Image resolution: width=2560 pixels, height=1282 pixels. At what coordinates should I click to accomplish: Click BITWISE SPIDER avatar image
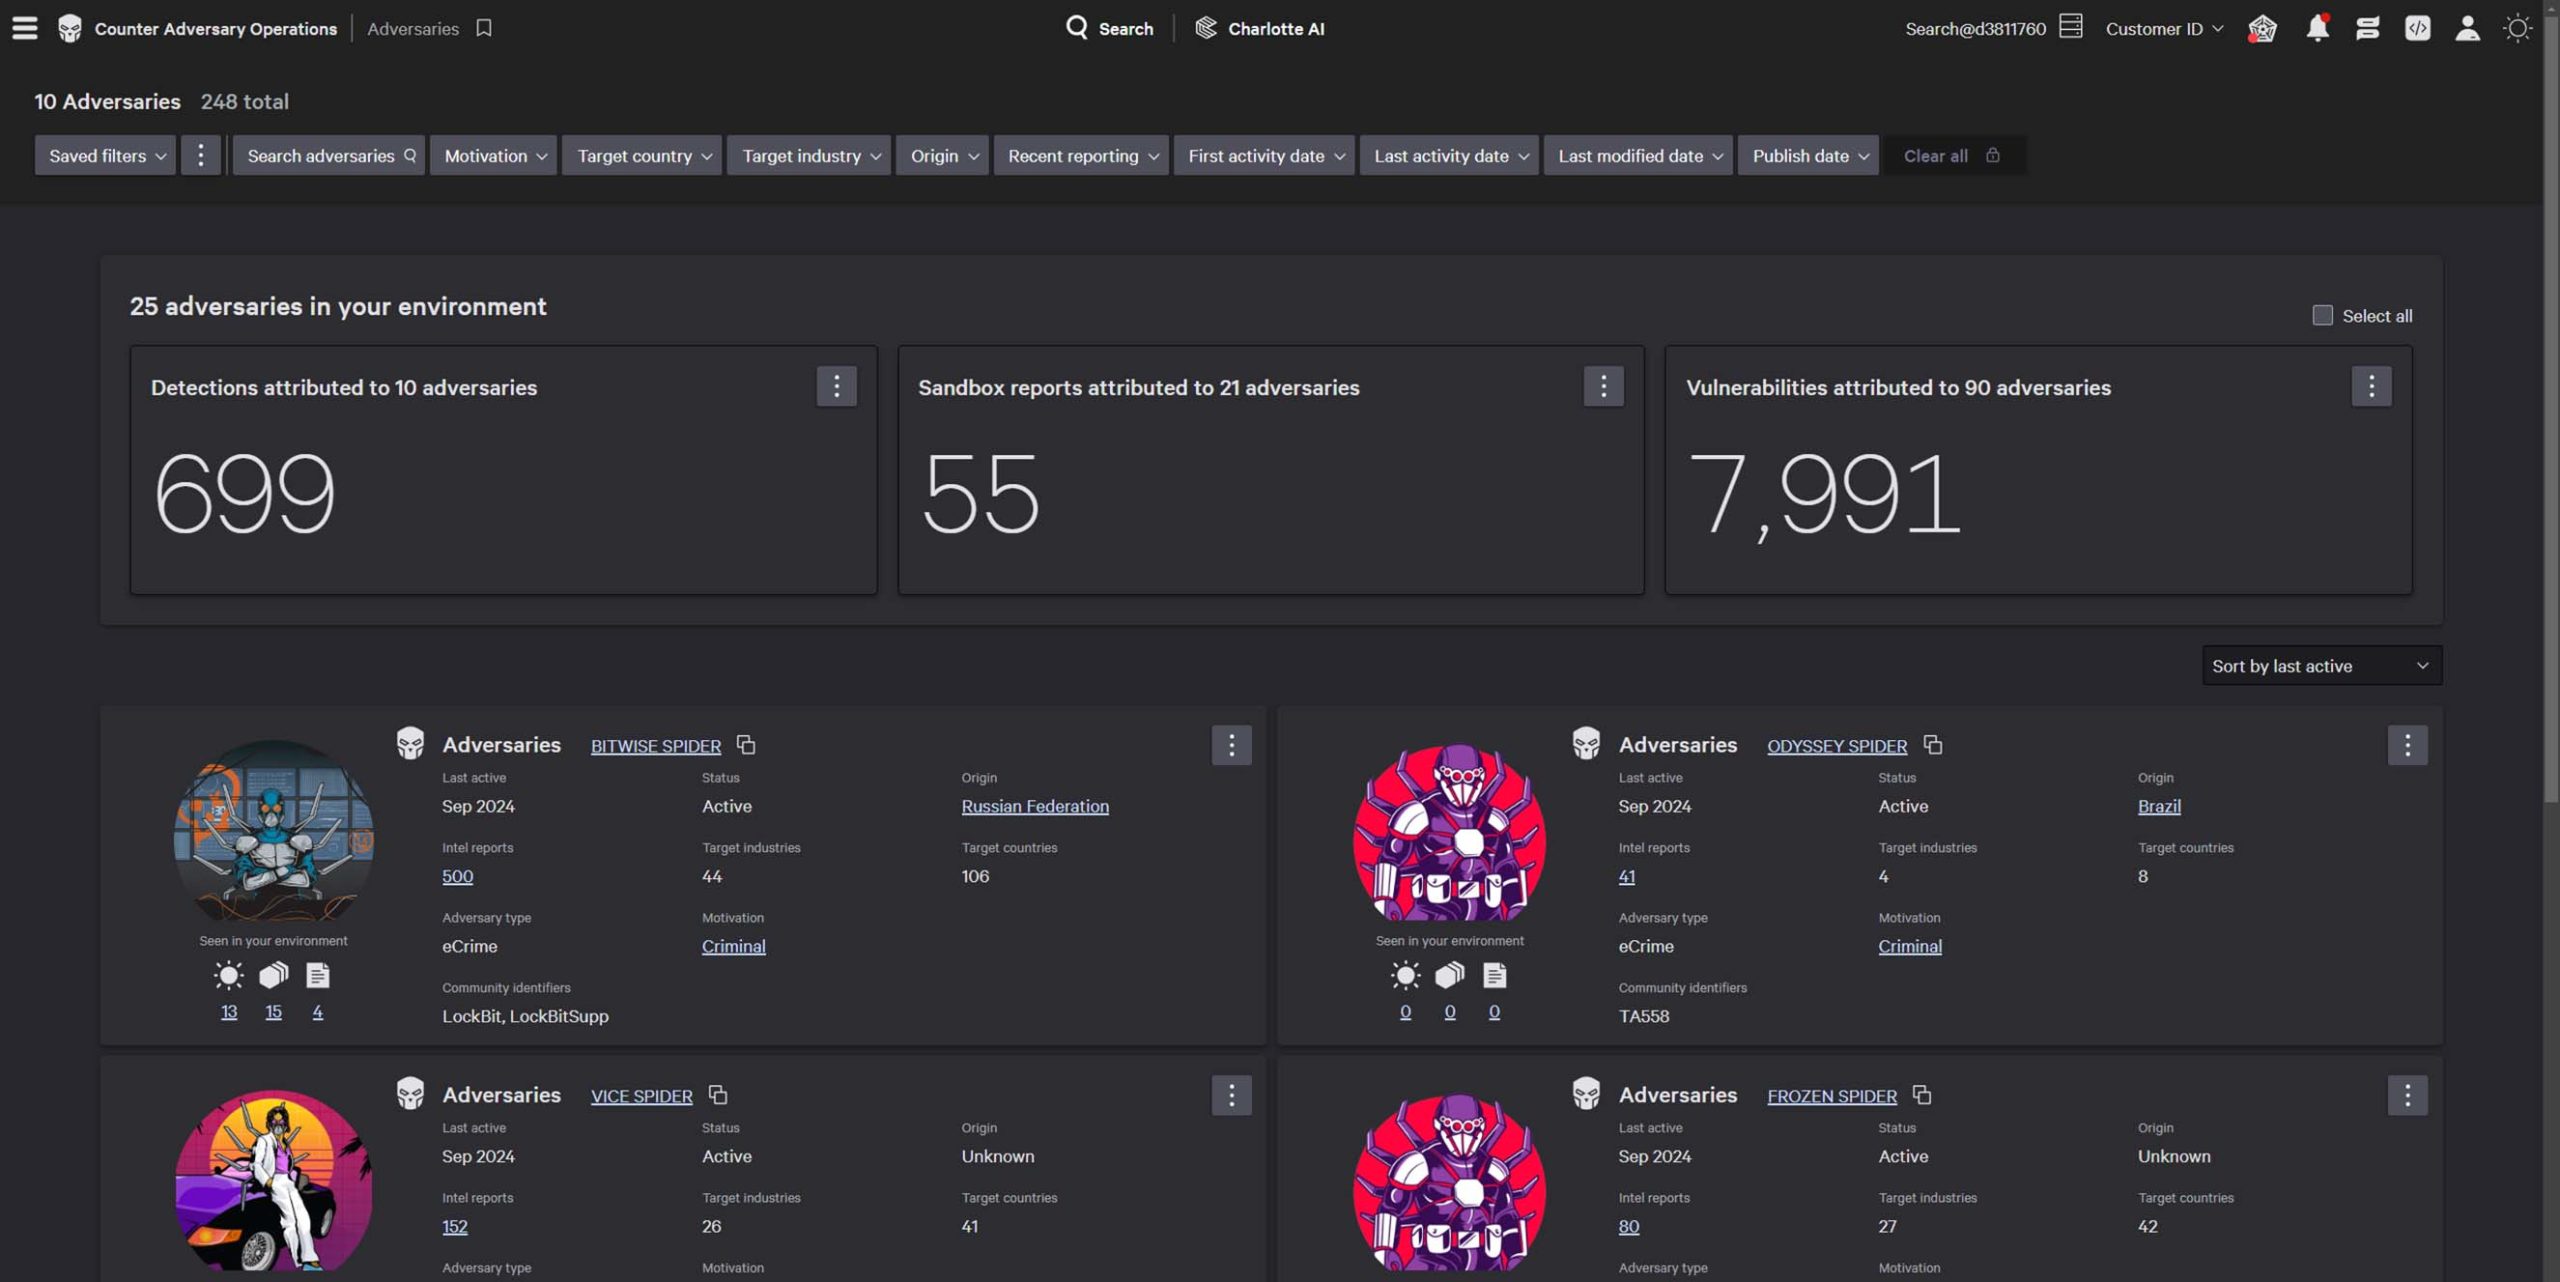273,832
